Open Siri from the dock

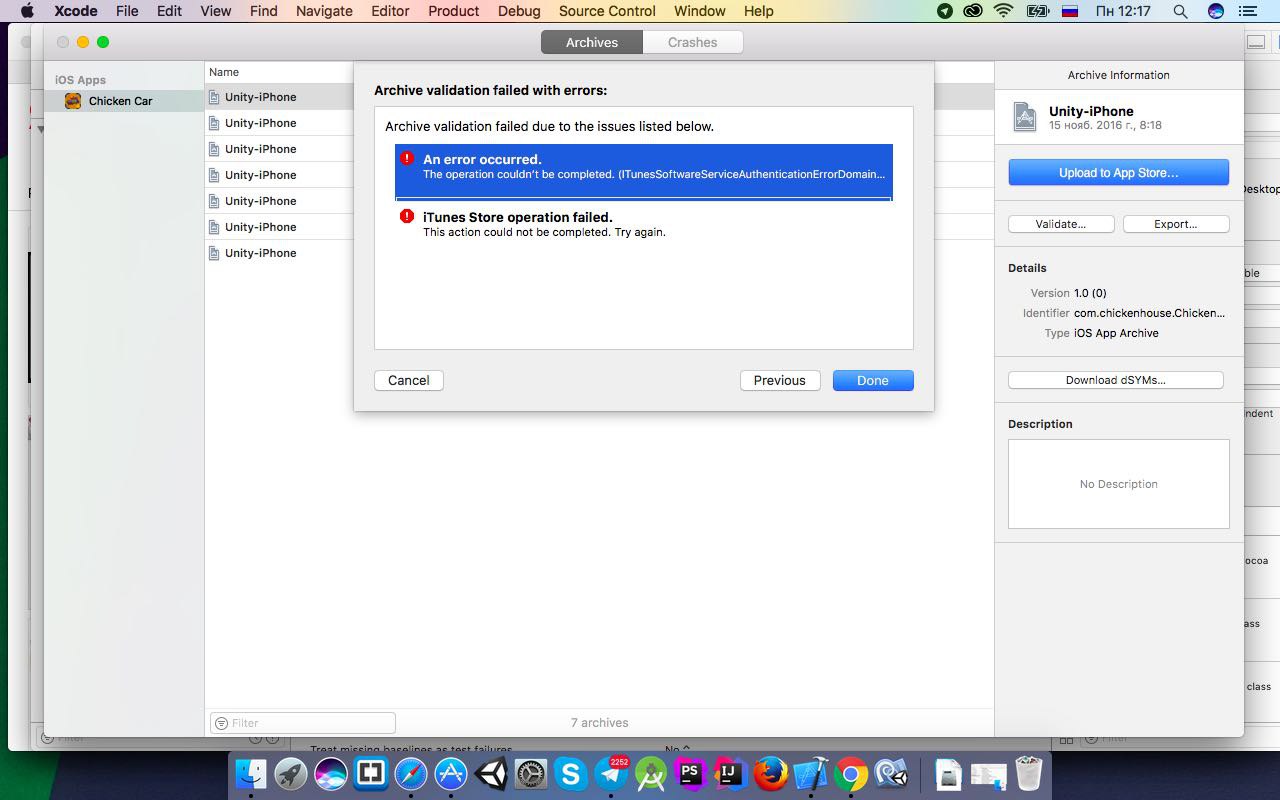click(x=331, y=774)
